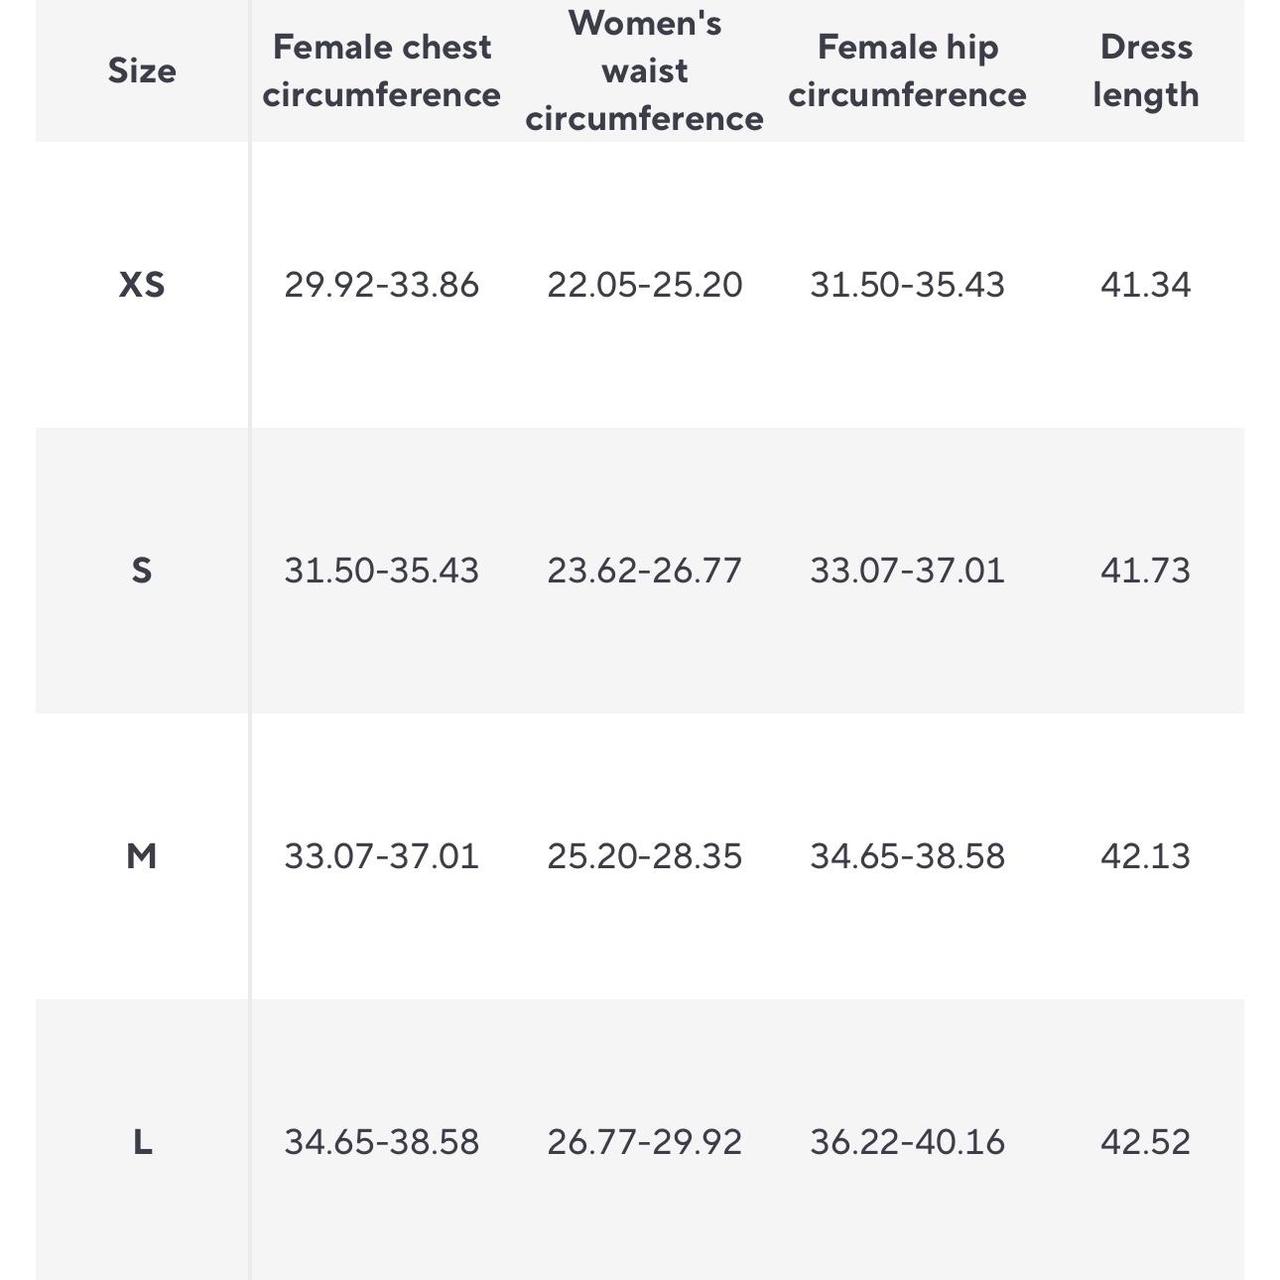Select XS waist value 22.05-25.20
Image resolution: width=1280 pixels, height=1280 pixels.
(x=644, y=285)
